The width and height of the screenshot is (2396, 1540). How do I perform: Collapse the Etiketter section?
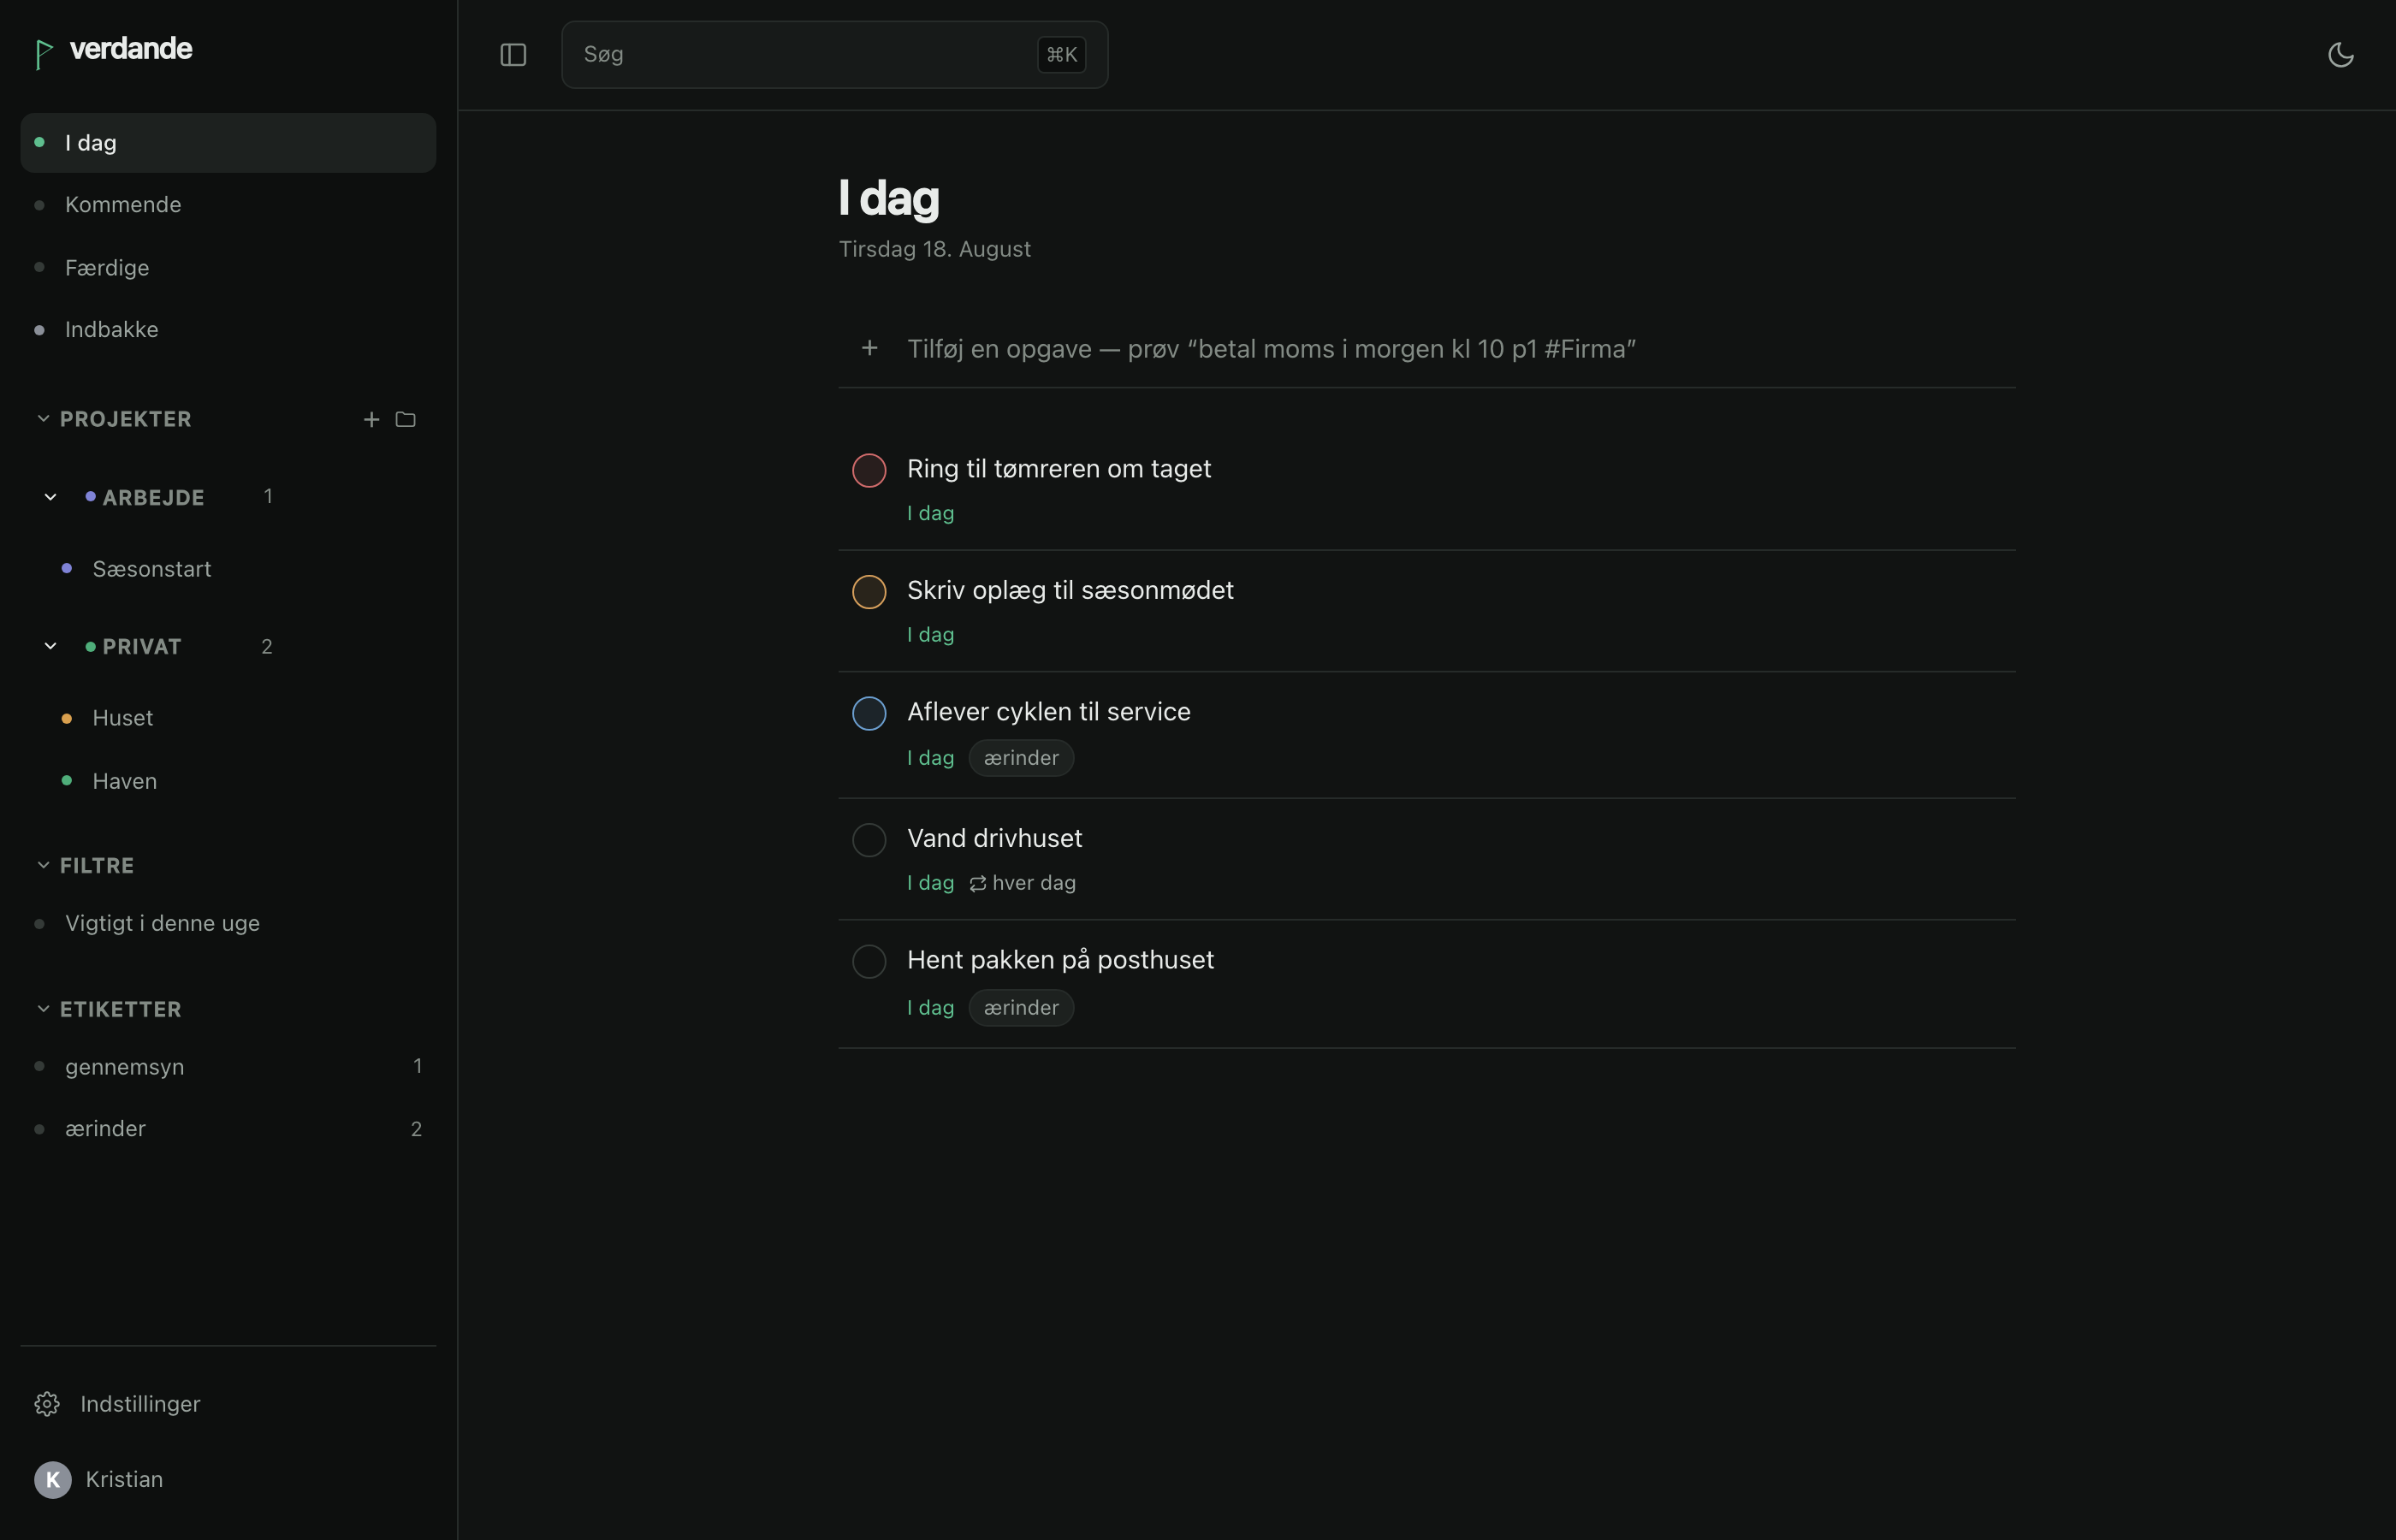pos(43,1009)
